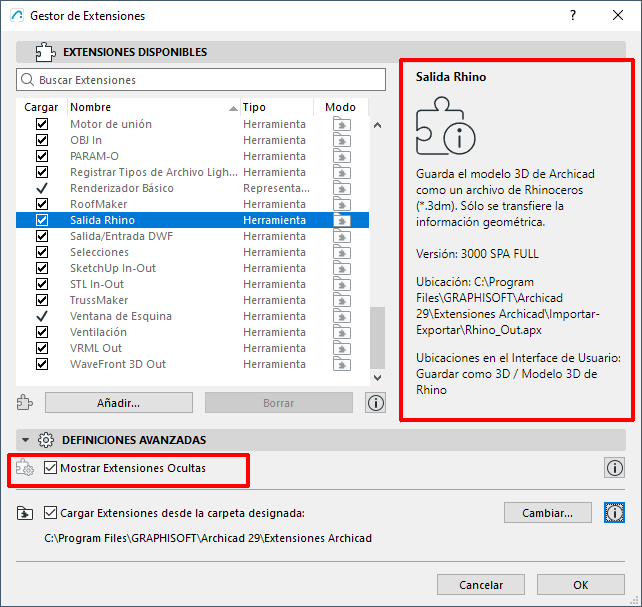
Task: Toggle the VRML Out load checkbox
Action: pos(42,348)
